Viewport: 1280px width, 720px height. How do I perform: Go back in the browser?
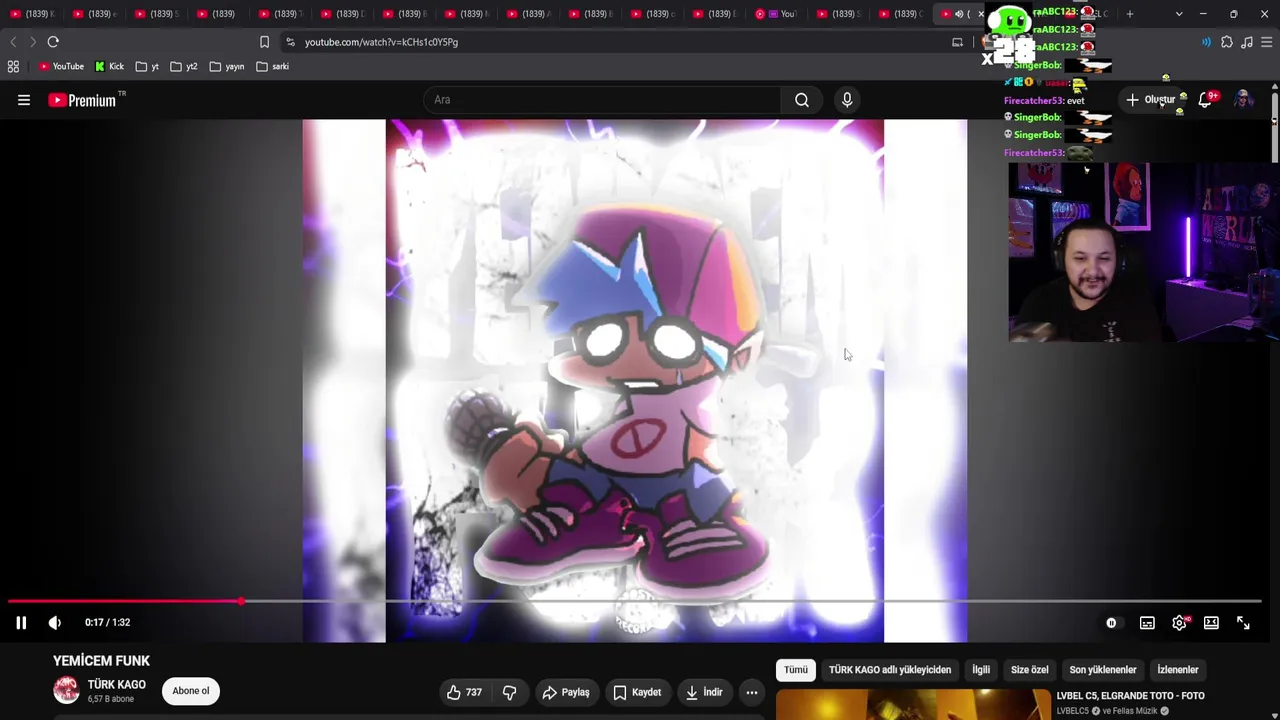(x=13, y=42)
